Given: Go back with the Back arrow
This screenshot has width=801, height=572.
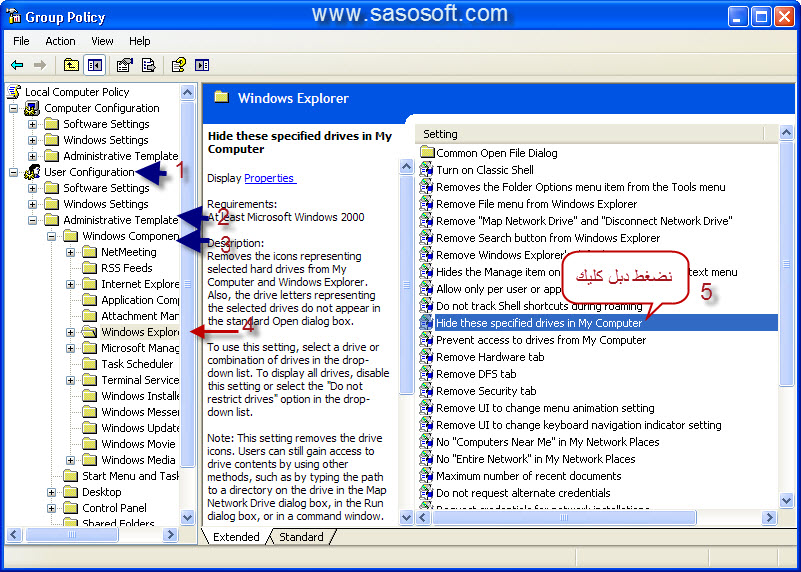Looking at the screenshot, I should [17, 65].
